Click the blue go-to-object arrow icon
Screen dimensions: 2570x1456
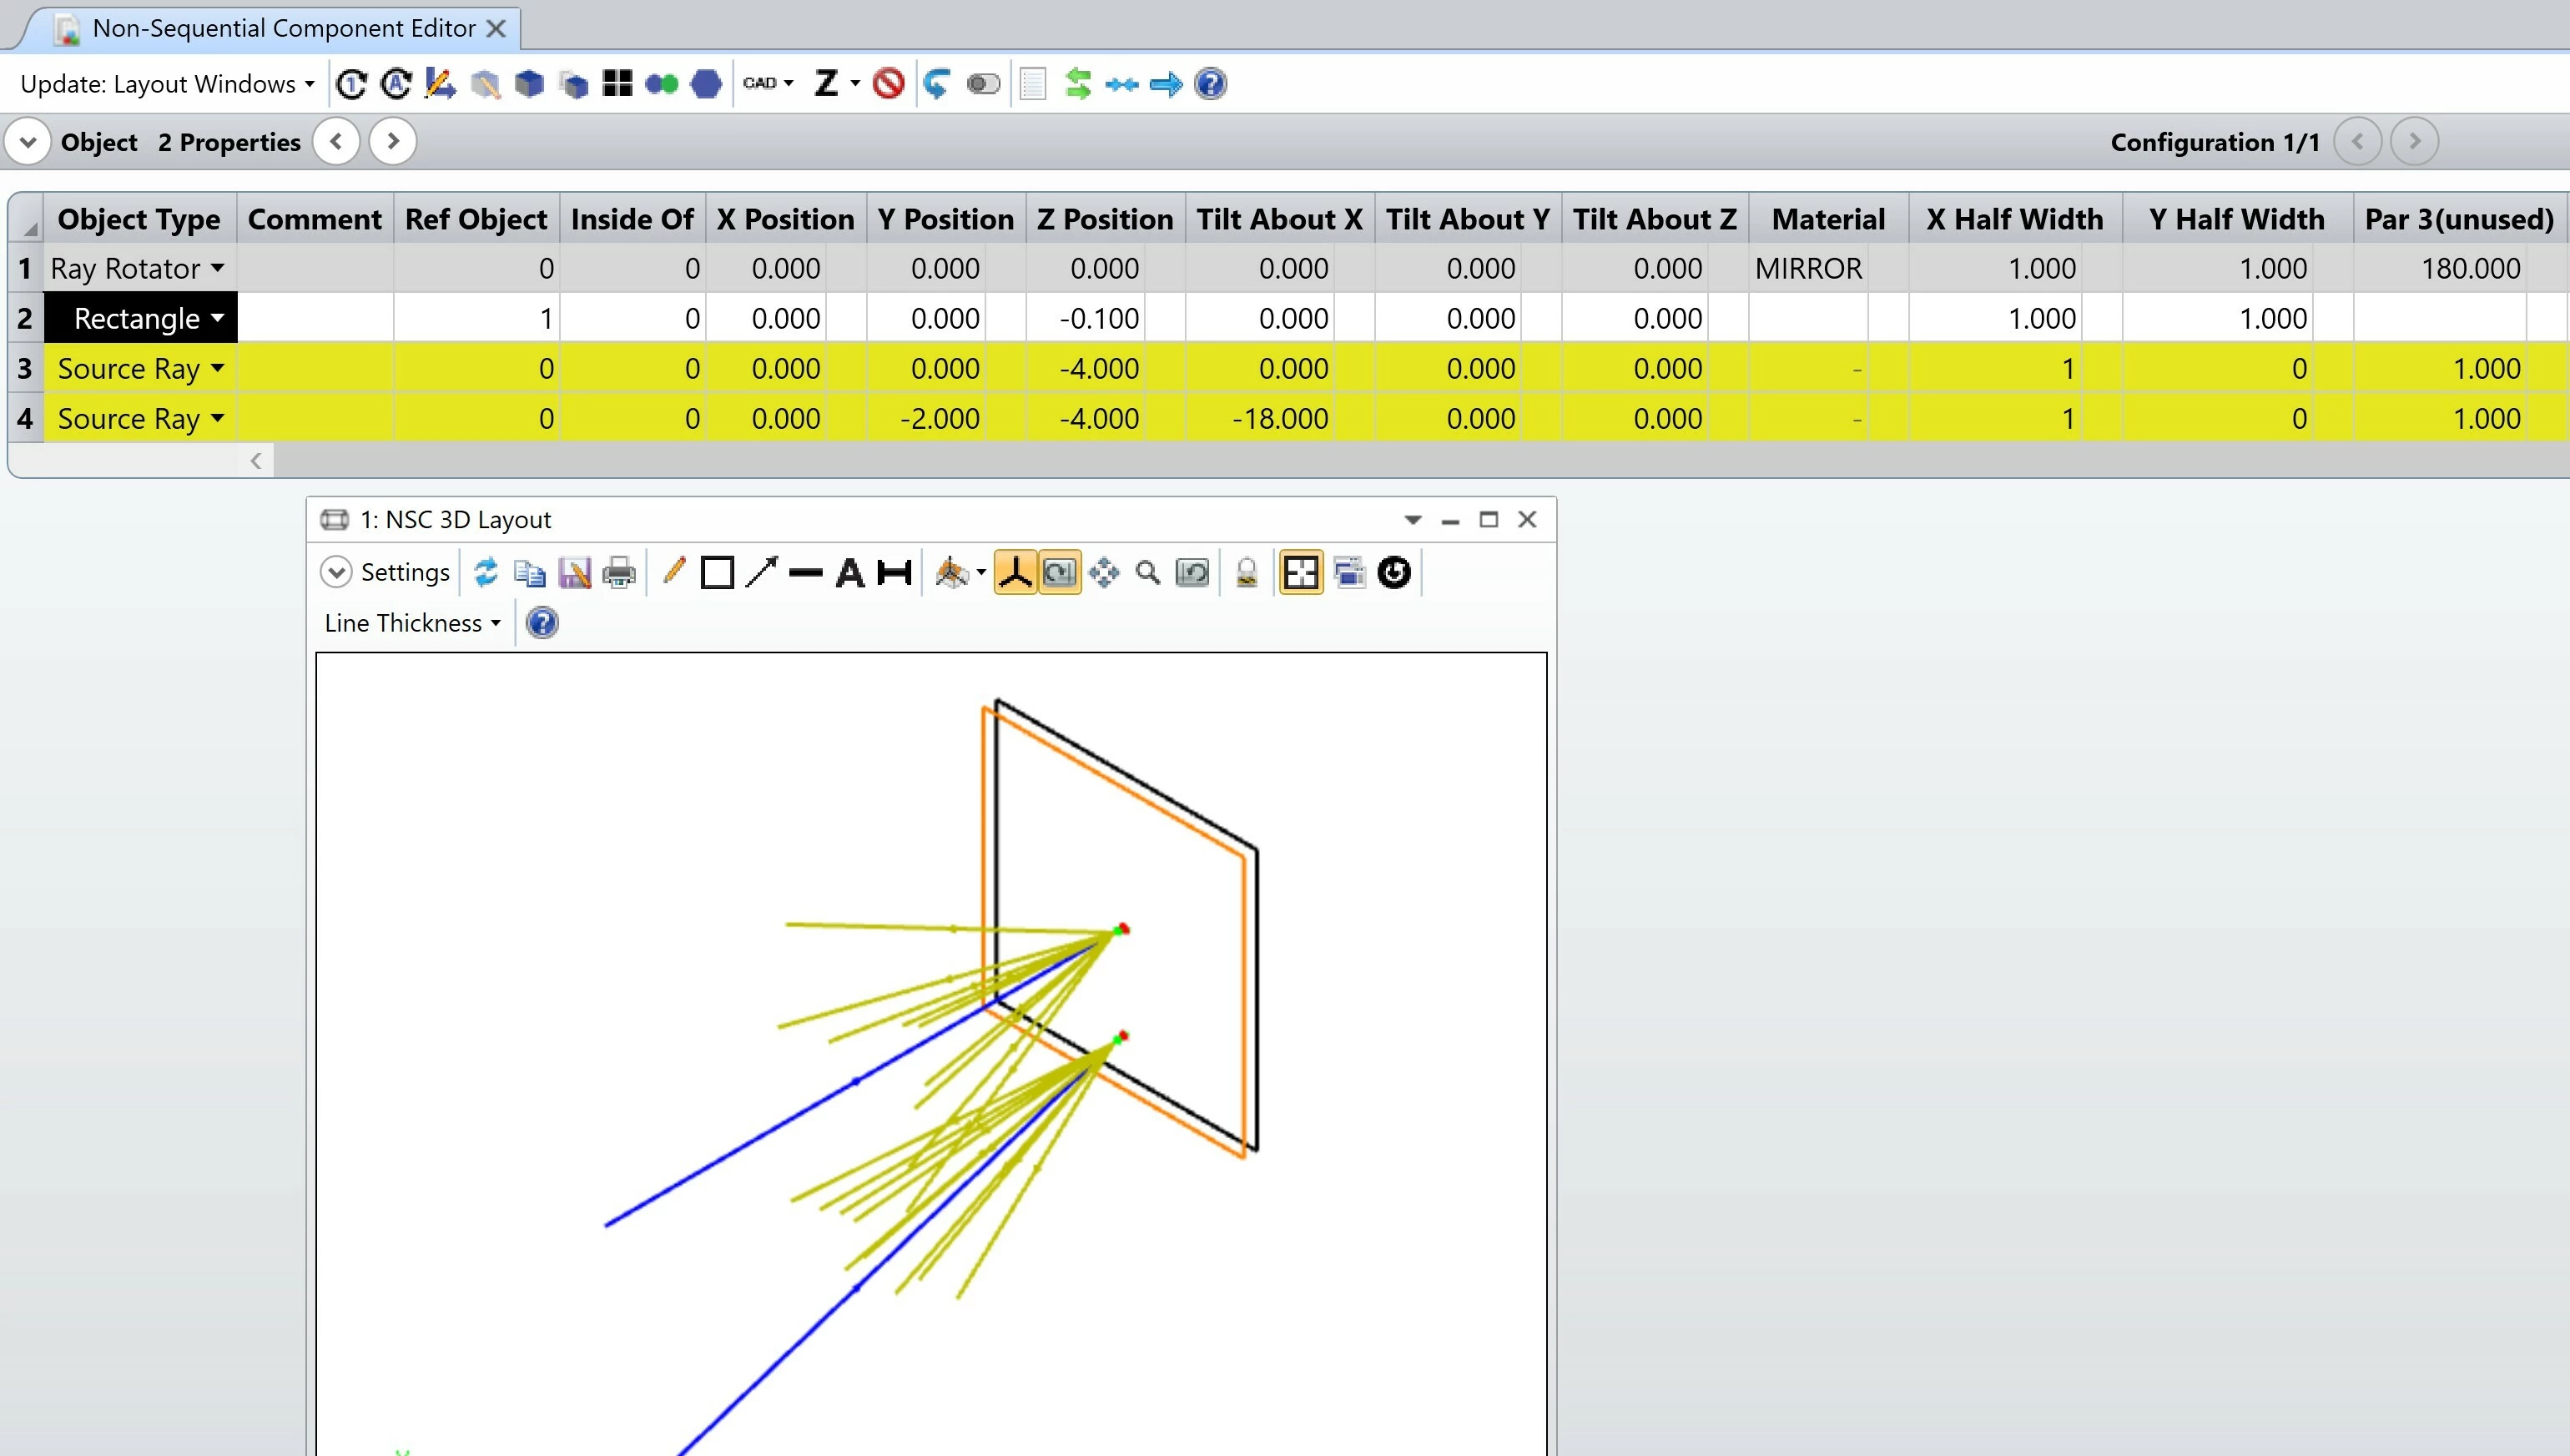tap(1165, 84)
